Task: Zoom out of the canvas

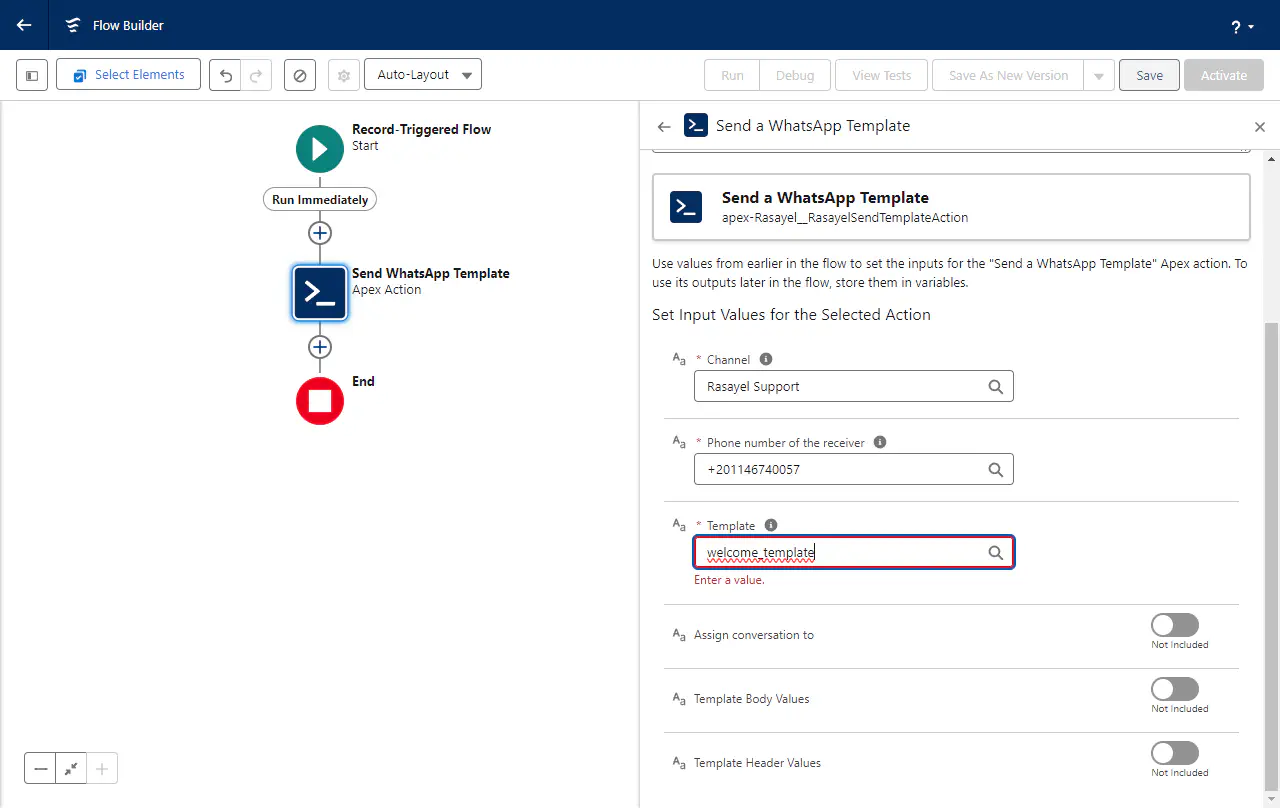Action: (40, 768)
